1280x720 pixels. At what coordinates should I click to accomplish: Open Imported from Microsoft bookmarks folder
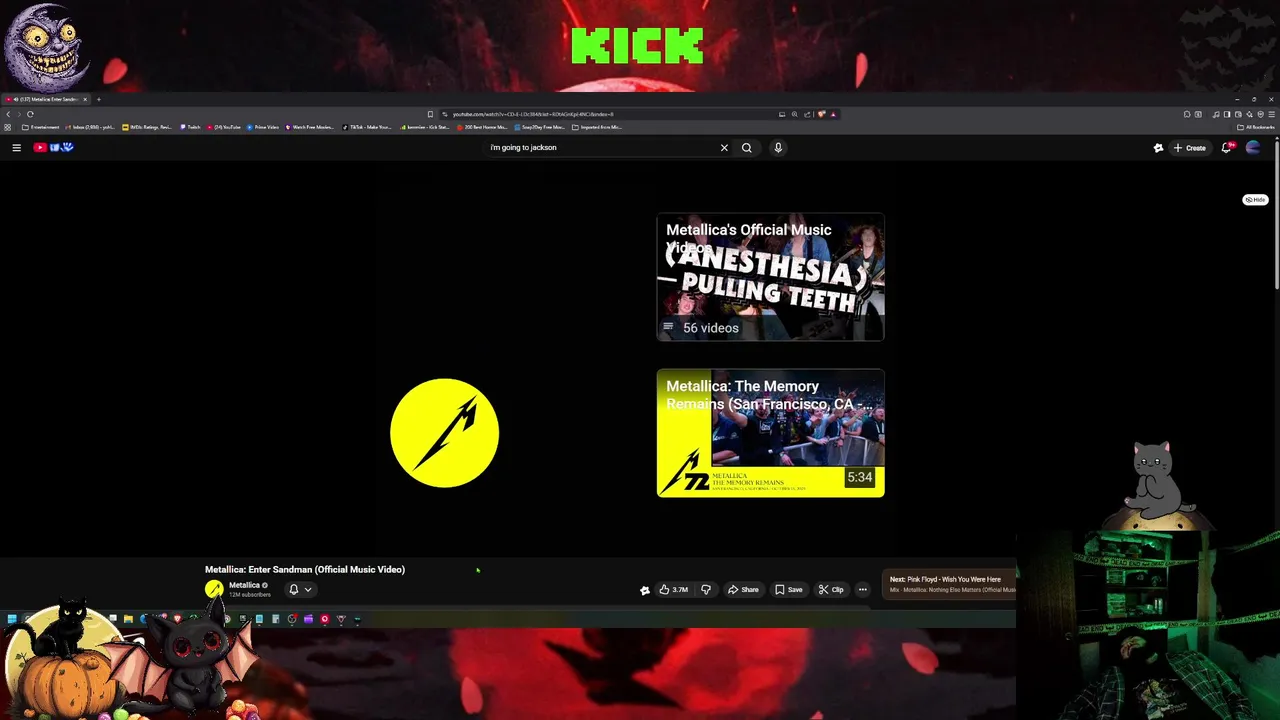[597, 127]
